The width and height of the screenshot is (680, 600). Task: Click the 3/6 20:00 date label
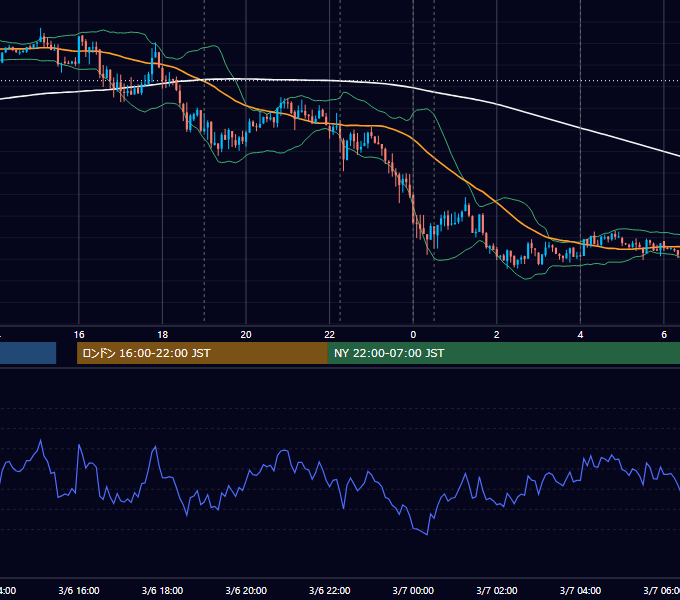point(246,590)
